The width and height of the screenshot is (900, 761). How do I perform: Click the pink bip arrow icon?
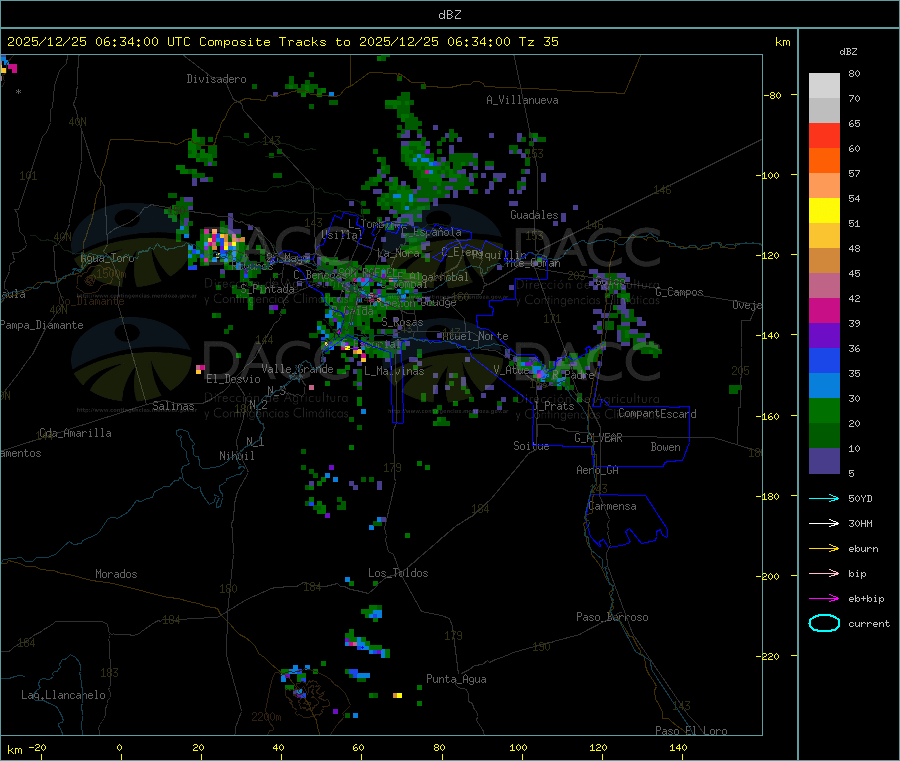click(824, 573)
